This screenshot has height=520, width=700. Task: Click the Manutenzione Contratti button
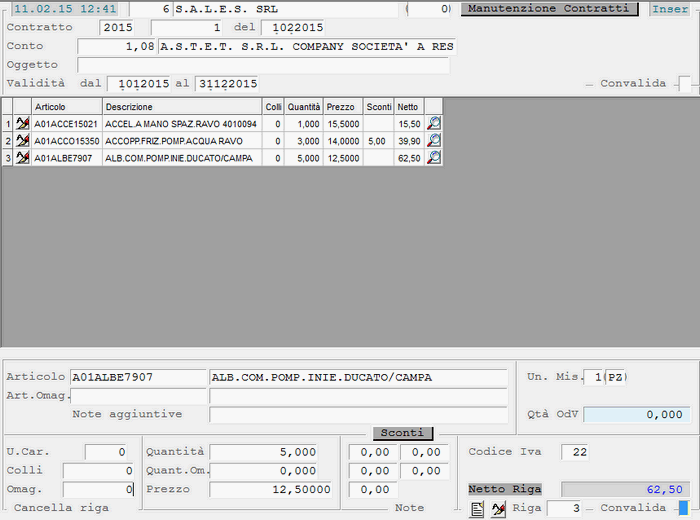pos(549,9)
